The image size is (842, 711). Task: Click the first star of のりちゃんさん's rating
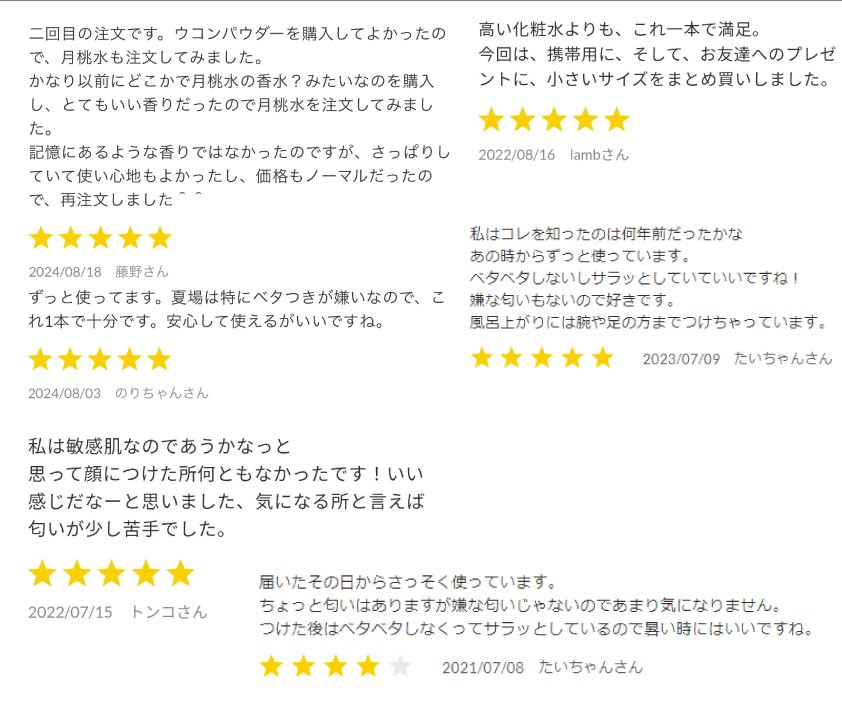coord(40,359)
